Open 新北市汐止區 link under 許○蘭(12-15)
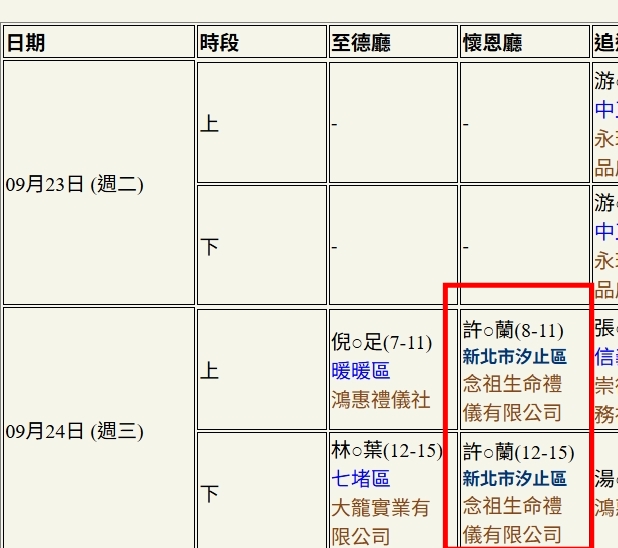618x548 pixels. coord(514,479)
